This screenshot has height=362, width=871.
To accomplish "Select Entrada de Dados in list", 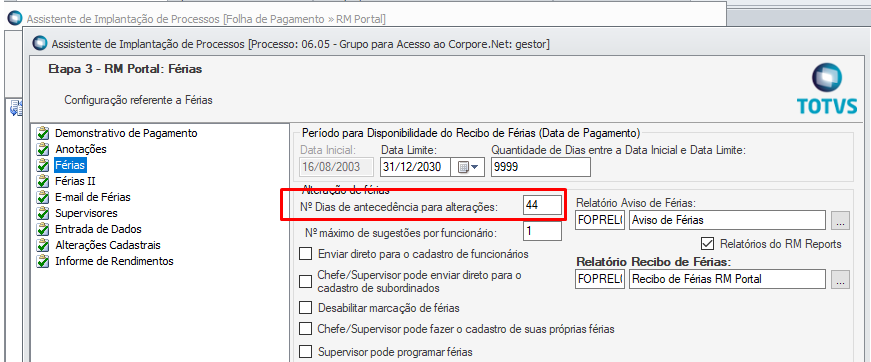I will tap(98, 229).
